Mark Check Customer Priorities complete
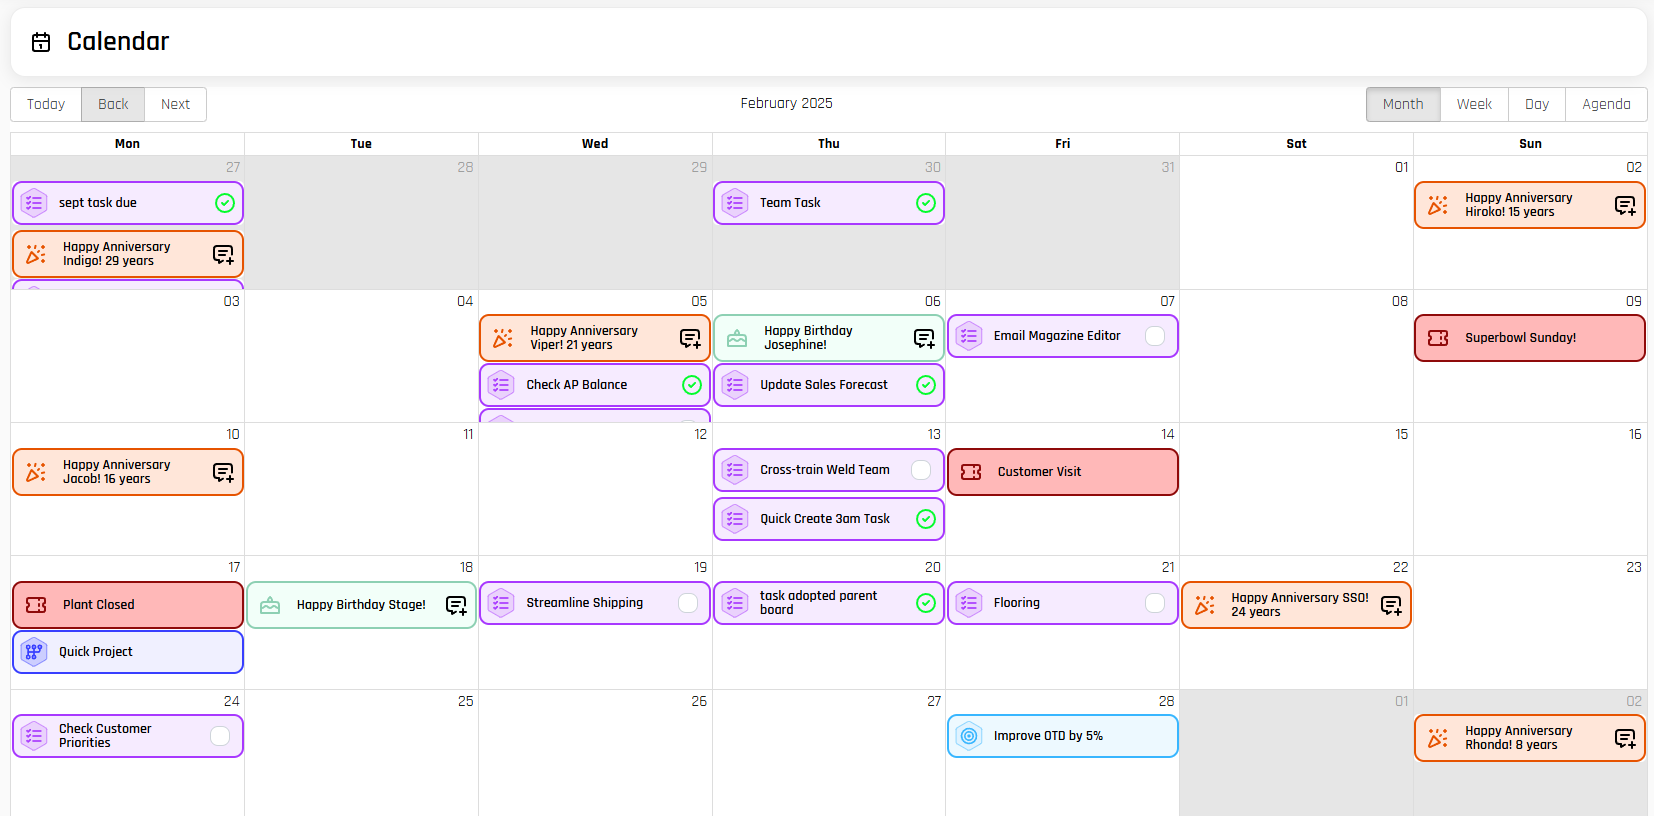Viewport: 1654px width, 816px height. (220, 736)
